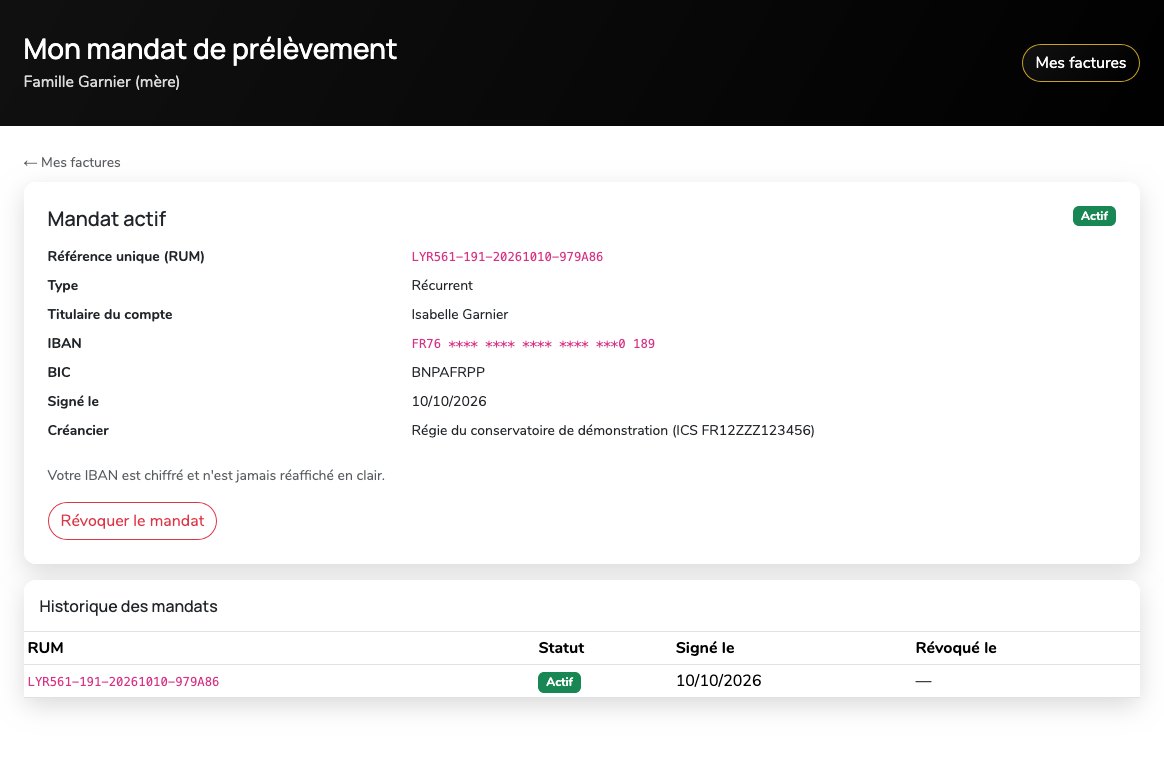Click the Actif badge in the Mandat actif card
1164x770 pixels.
tap(1093, 216)
